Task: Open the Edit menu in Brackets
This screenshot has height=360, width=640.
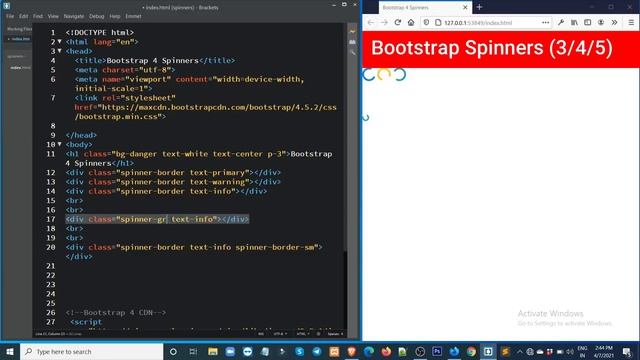Action: click(x=24, y=16)
